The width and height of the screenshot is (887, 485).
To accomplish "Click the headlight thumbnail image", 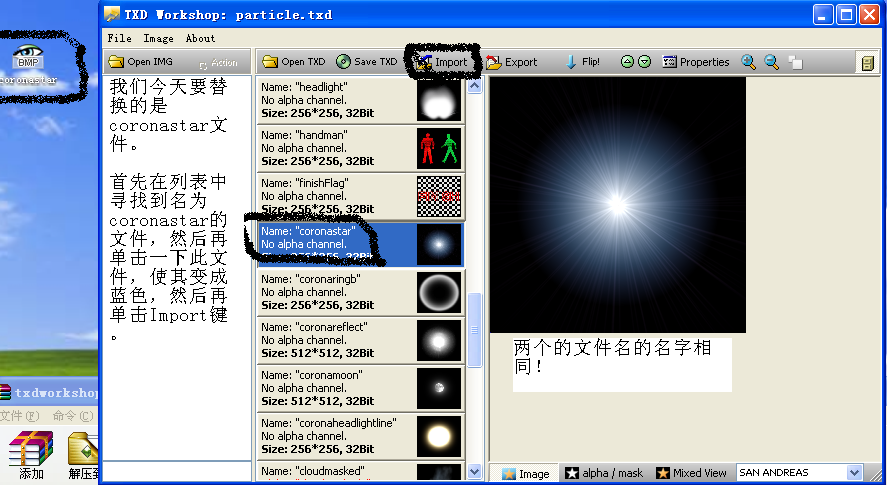I will tap(439, 100).
